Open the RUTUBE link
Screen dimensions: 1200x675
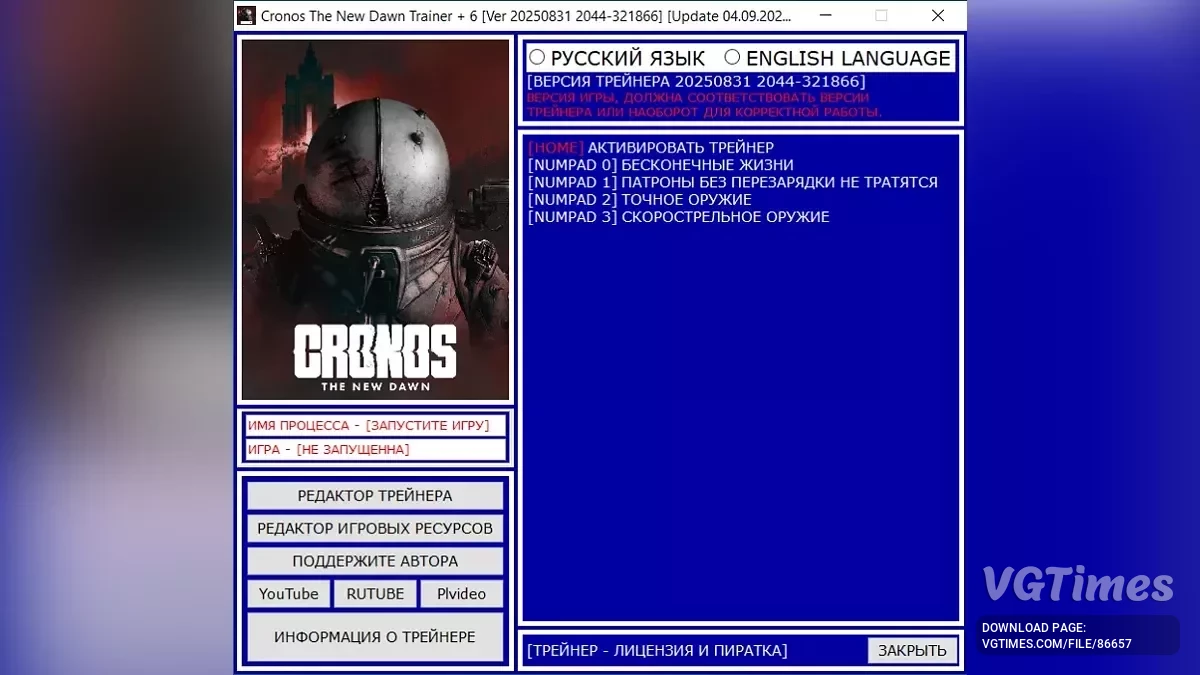tap(375, 593)
